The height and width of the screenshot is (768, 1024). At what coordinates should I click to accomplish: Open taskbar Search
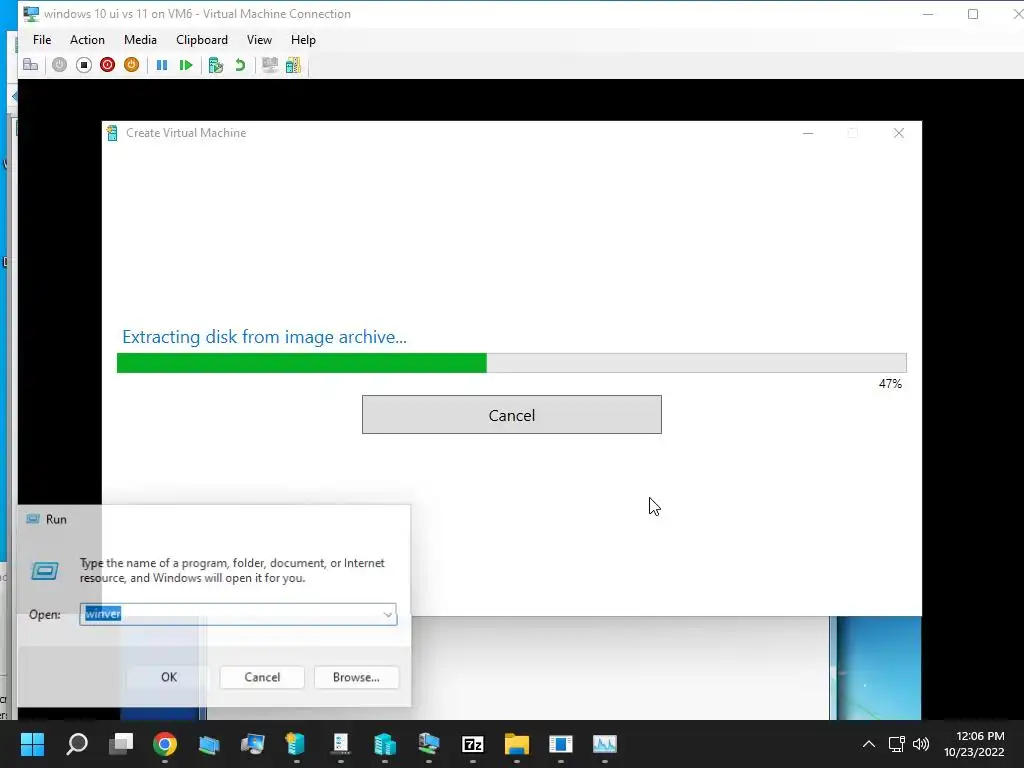click(x=77, y=744)
